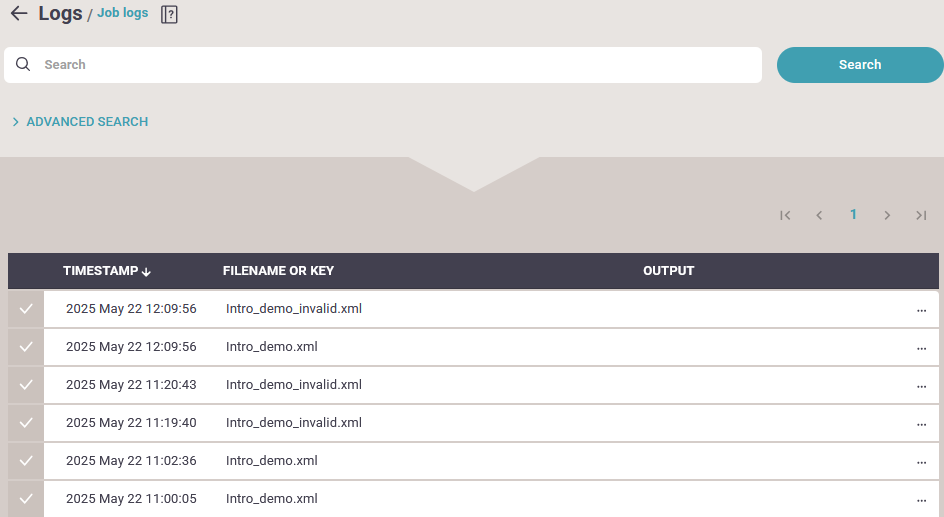Image resolution: width=944 pixels, height=517 pixels.
Task: Go to the next results page
Action: (x=887, y=215)
